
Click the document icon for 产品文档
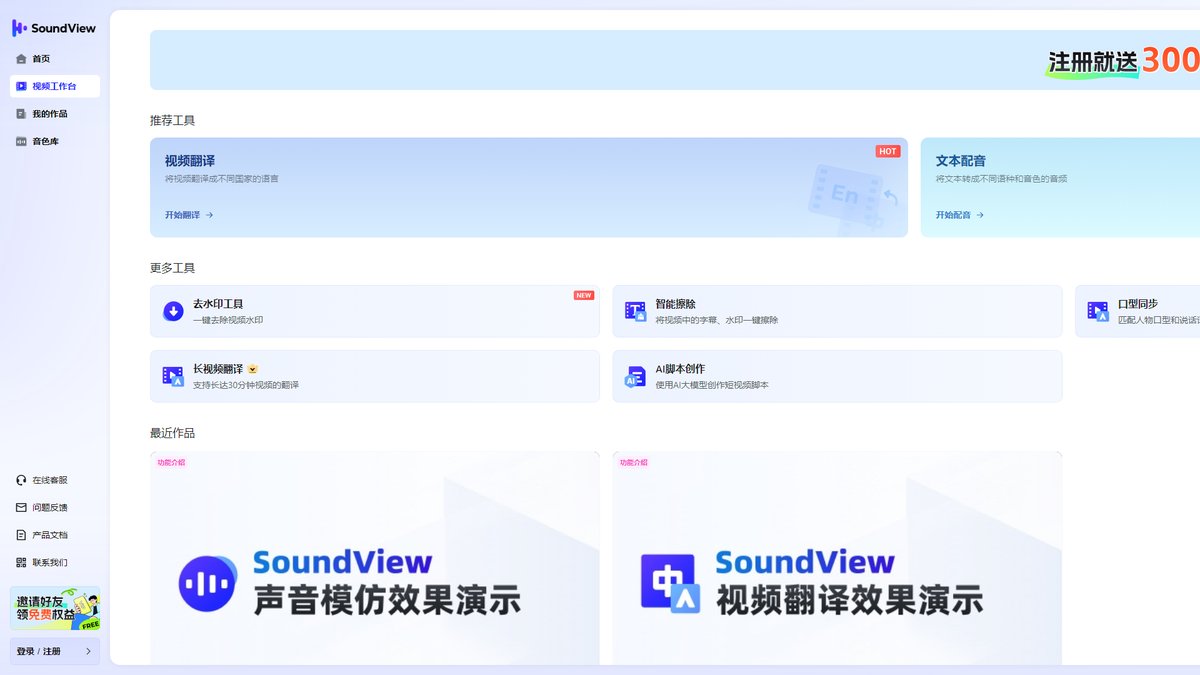[x=22, y=535]
